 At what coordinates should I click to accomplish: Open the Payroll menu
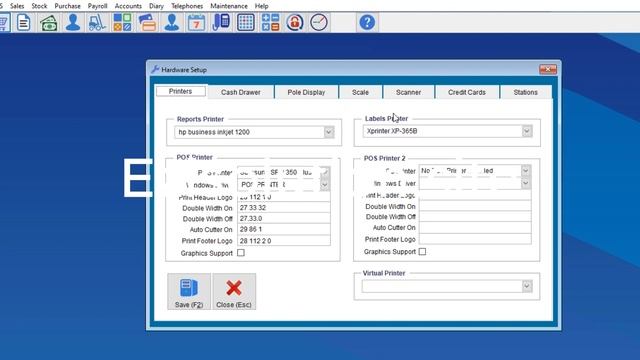click(97, 6)
